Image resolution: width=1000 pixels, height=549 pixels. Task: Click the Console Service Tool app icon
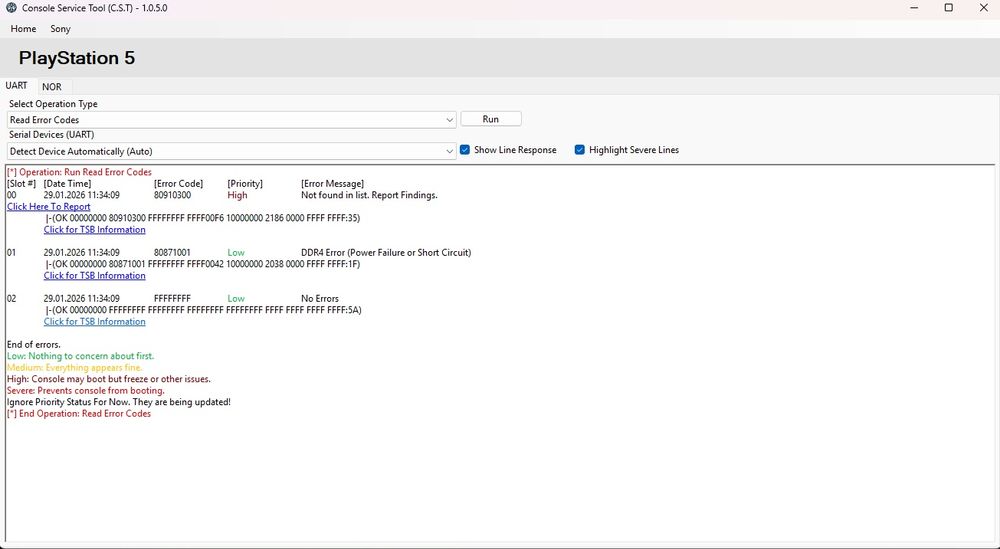[11, 8]
